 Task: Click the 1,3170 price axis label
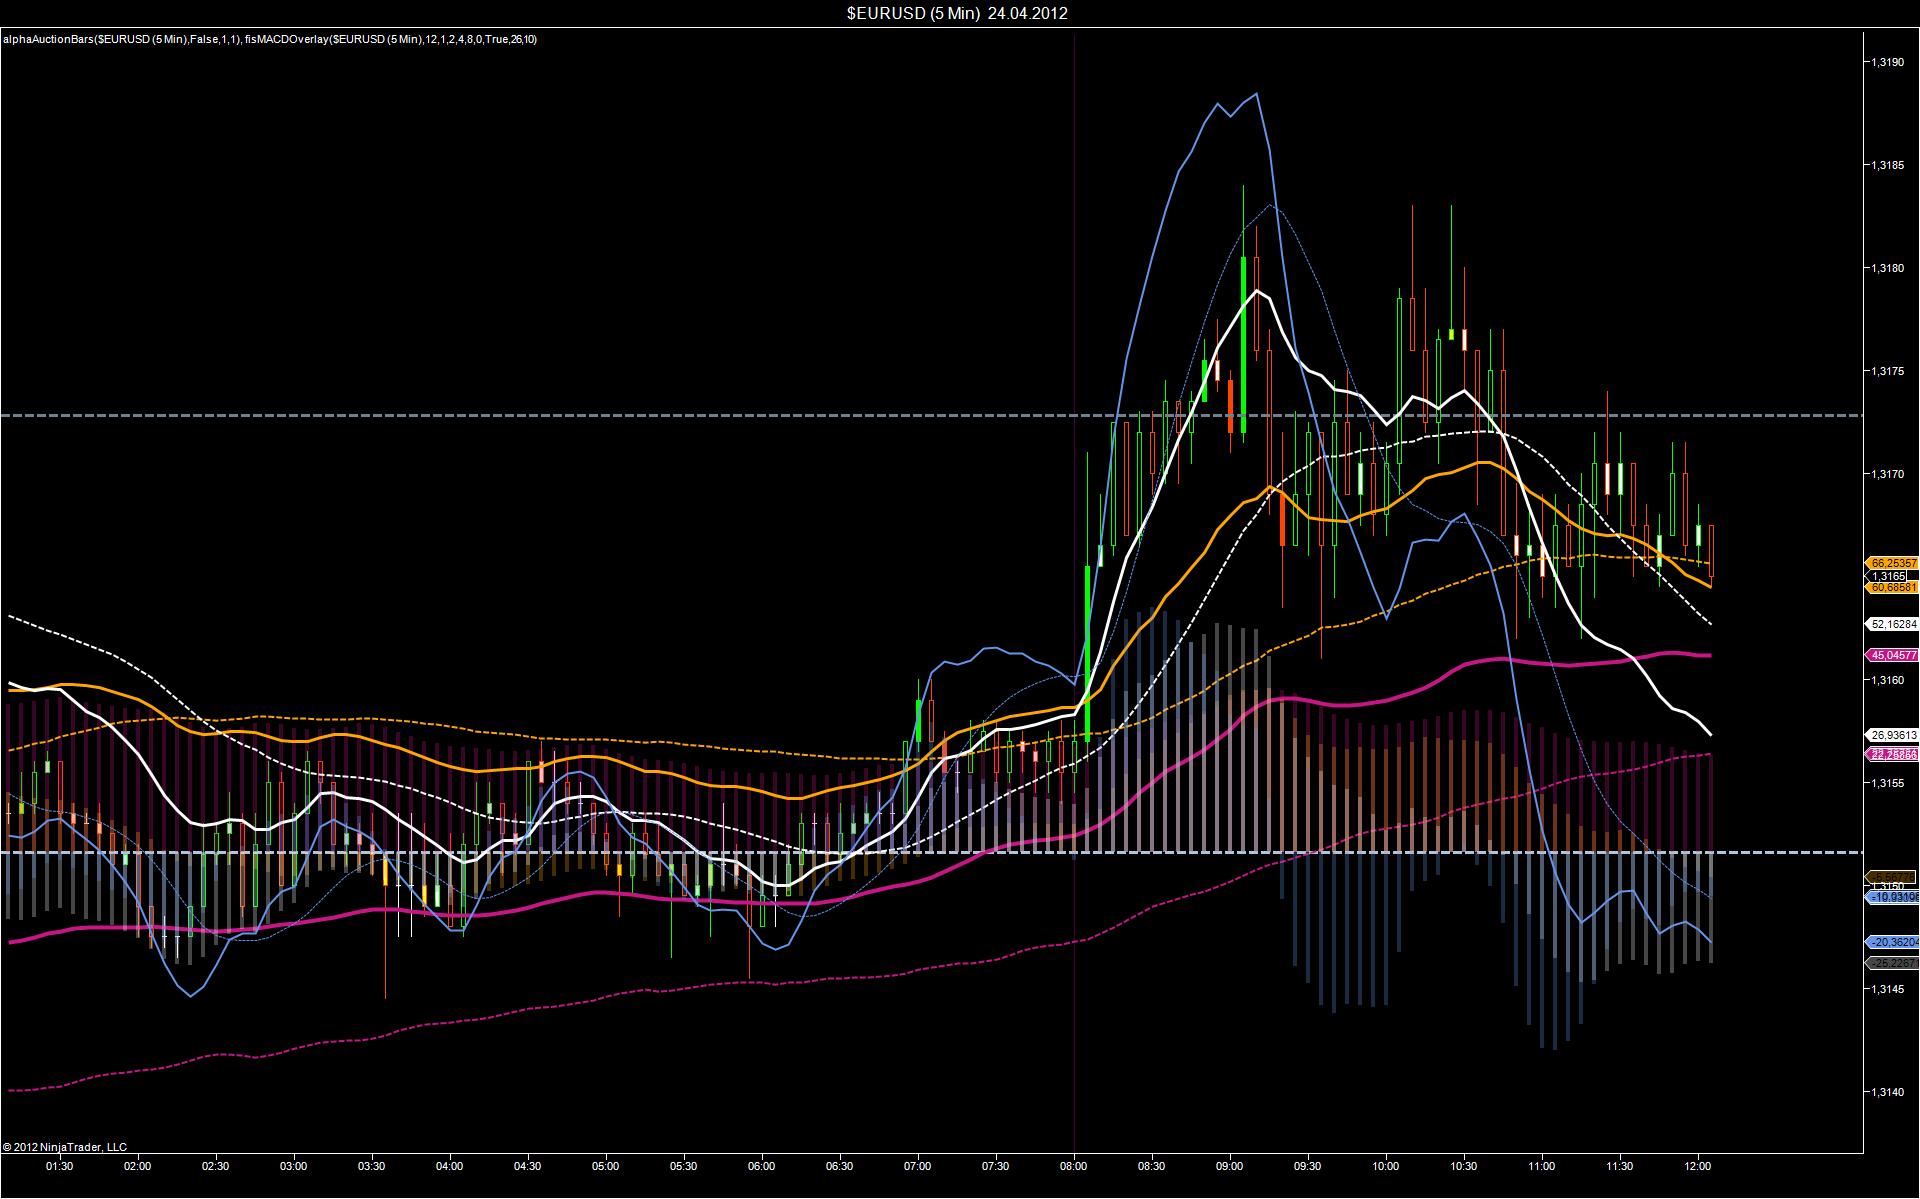coord(1886,474)
